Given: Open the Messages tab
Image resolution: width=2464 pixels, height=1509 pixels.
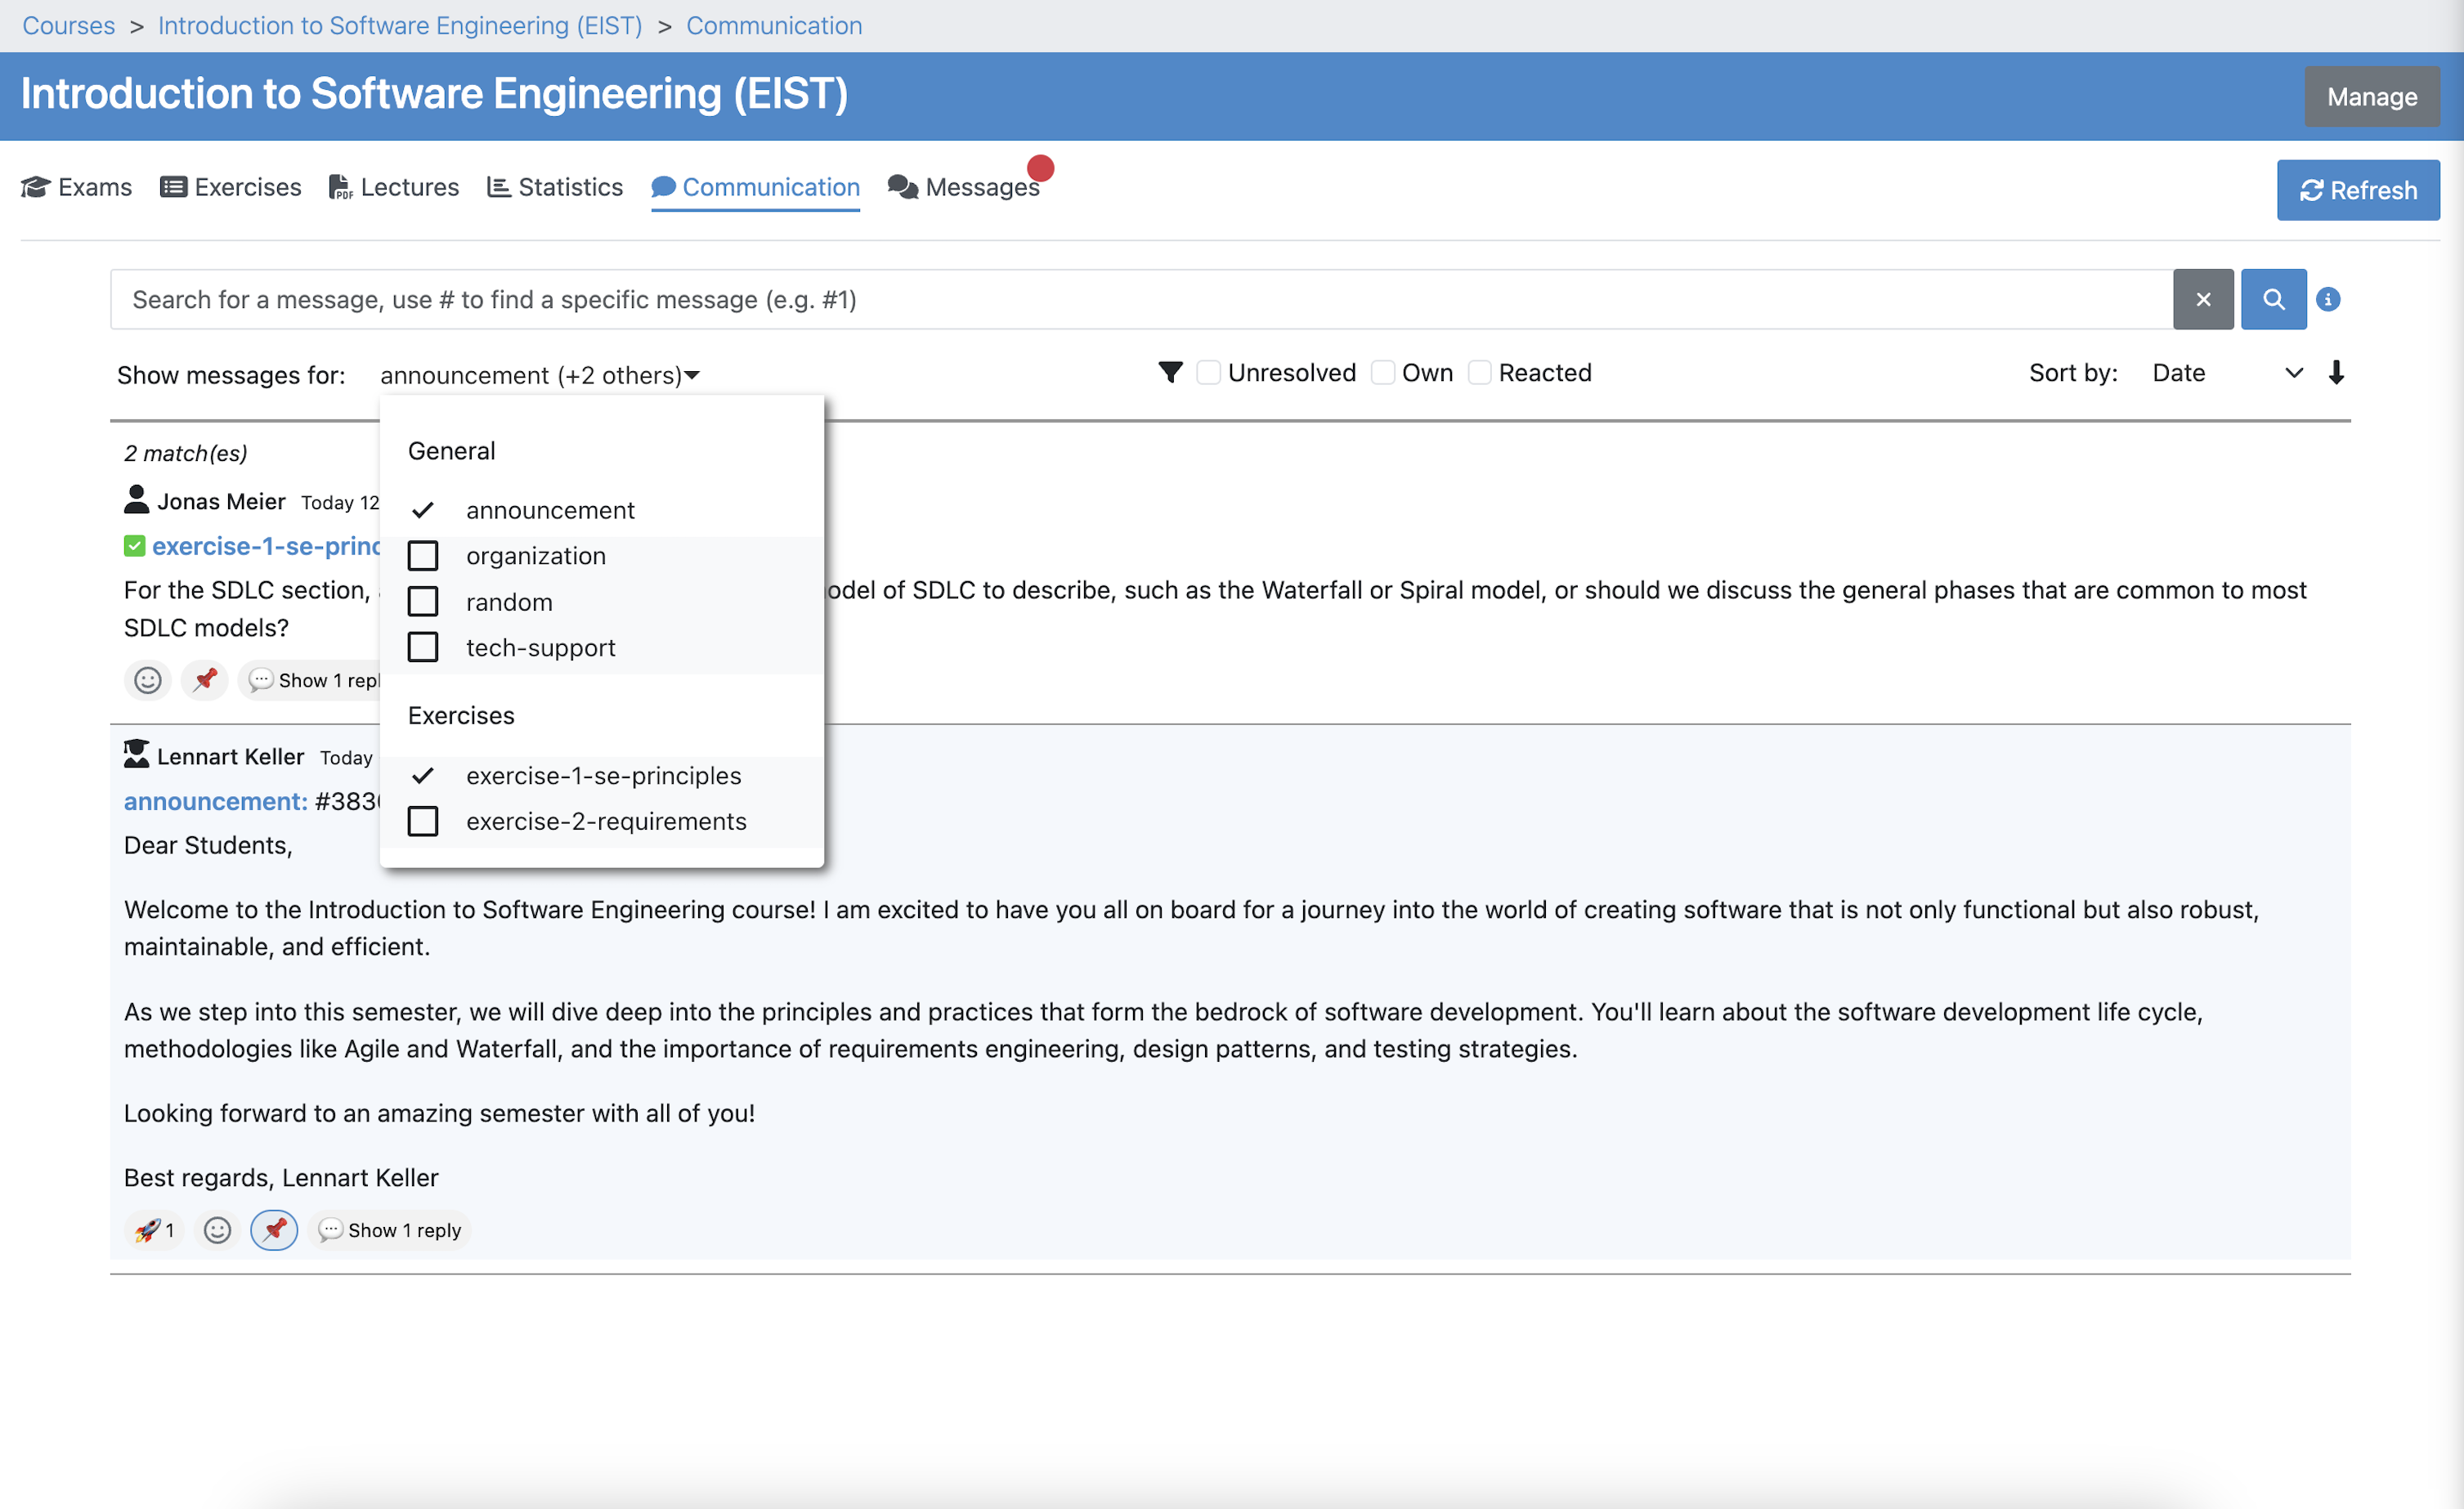Looking at the screenshot, I should coord(963,187).
